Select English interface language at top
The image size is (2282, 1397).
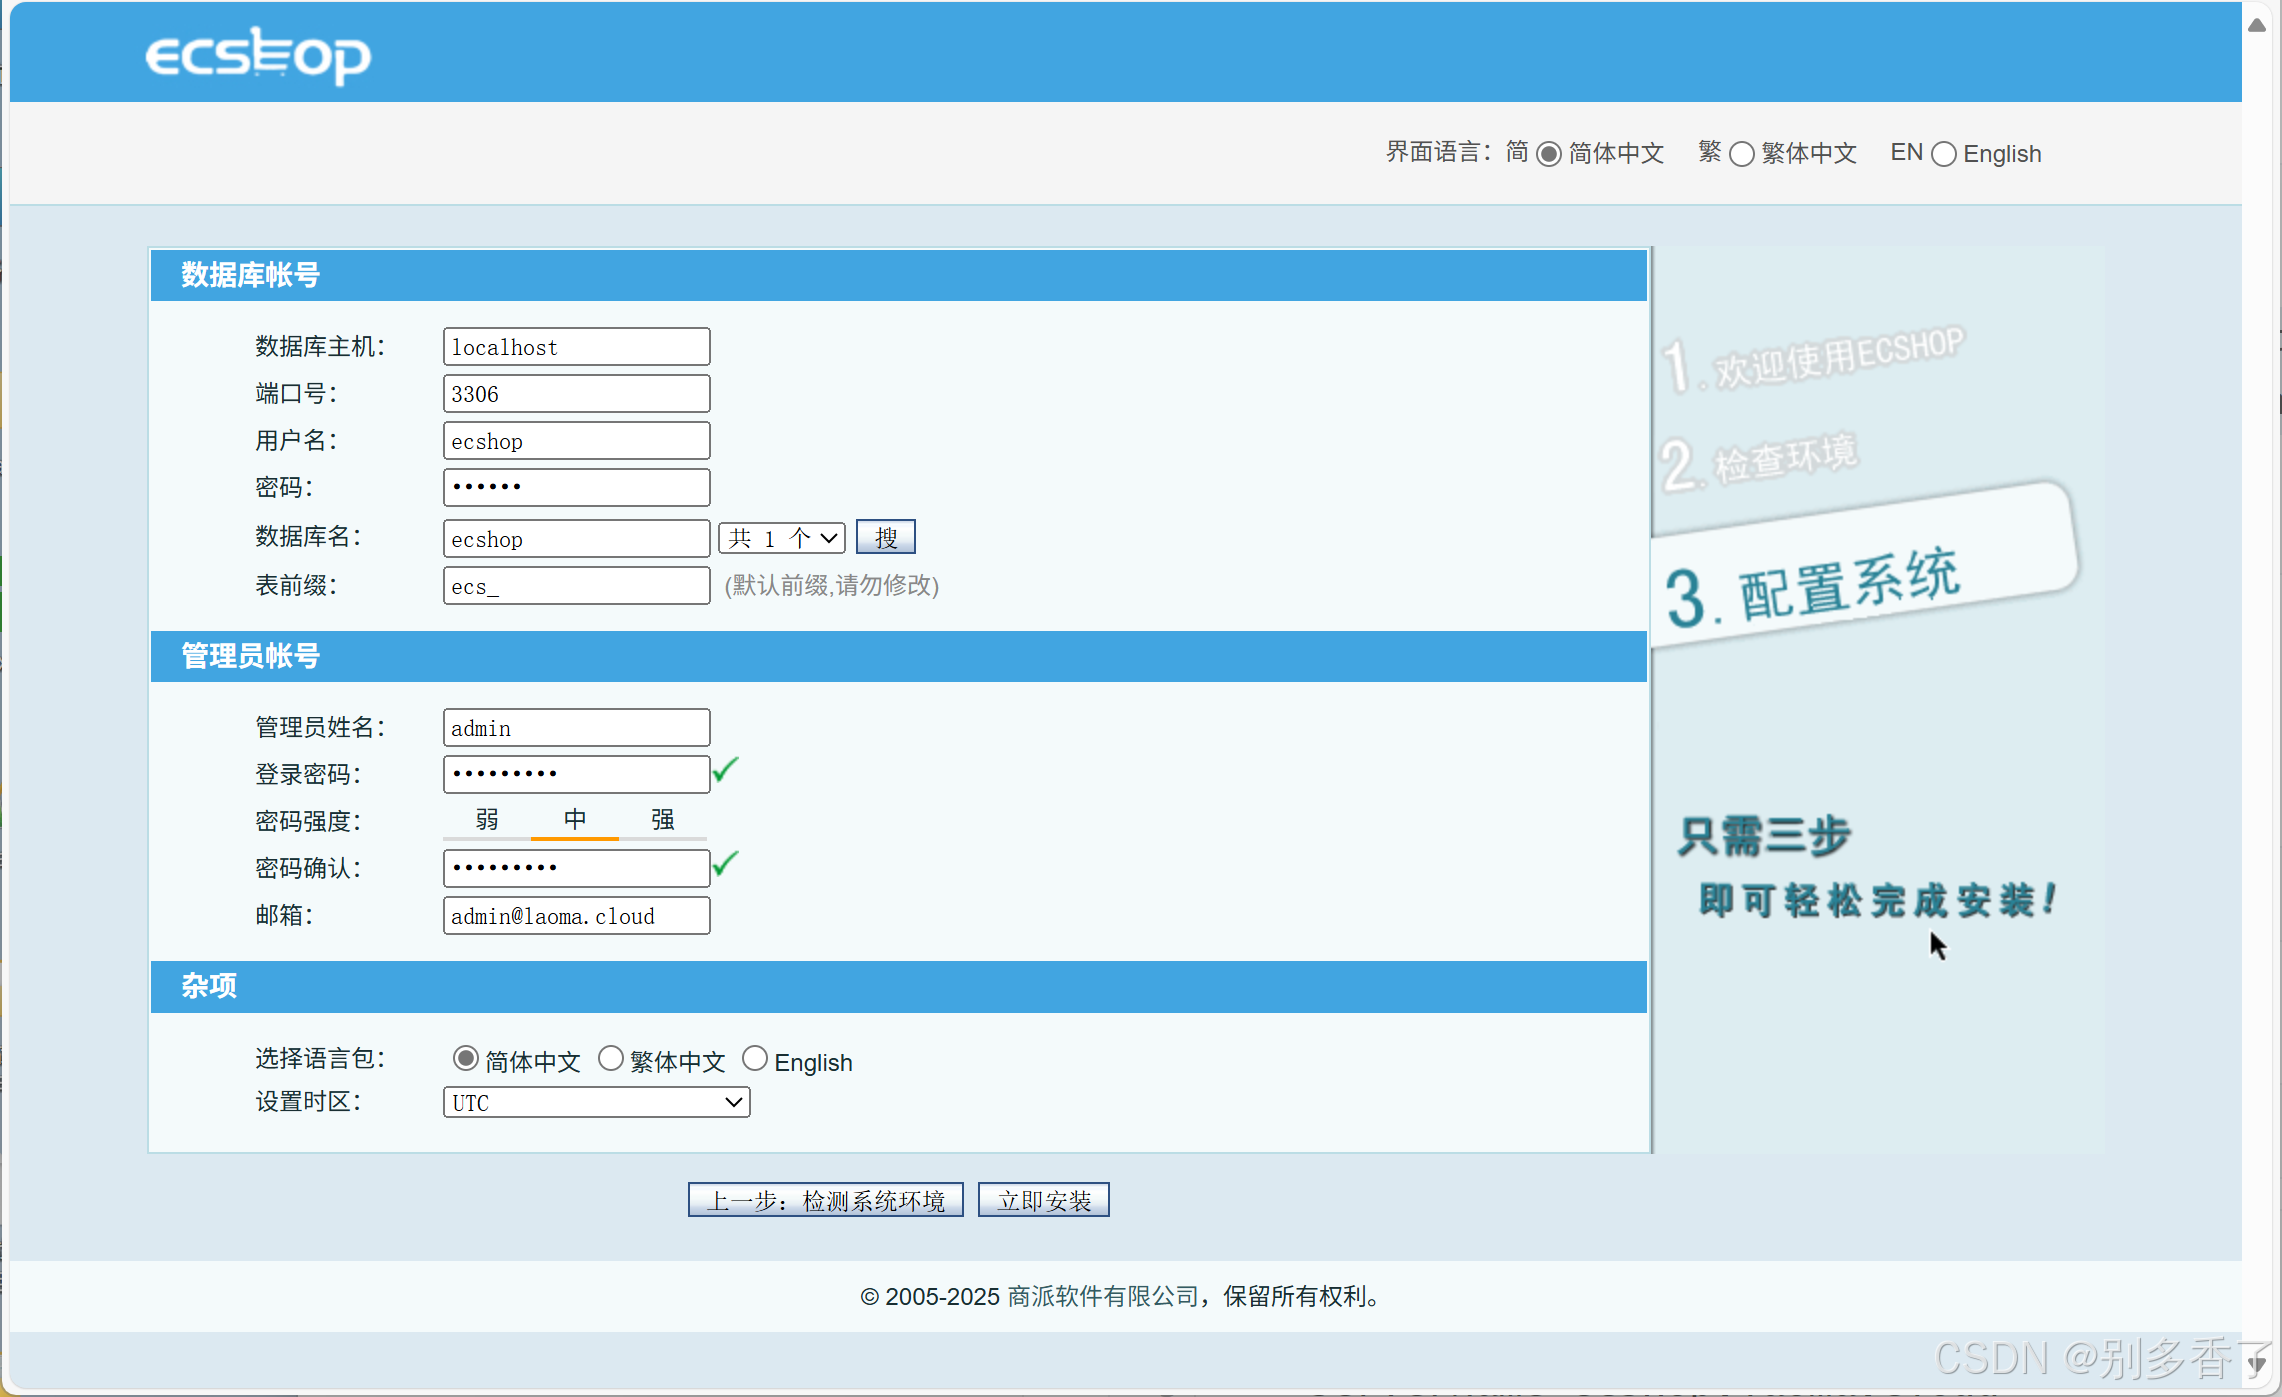[1943, 154]
